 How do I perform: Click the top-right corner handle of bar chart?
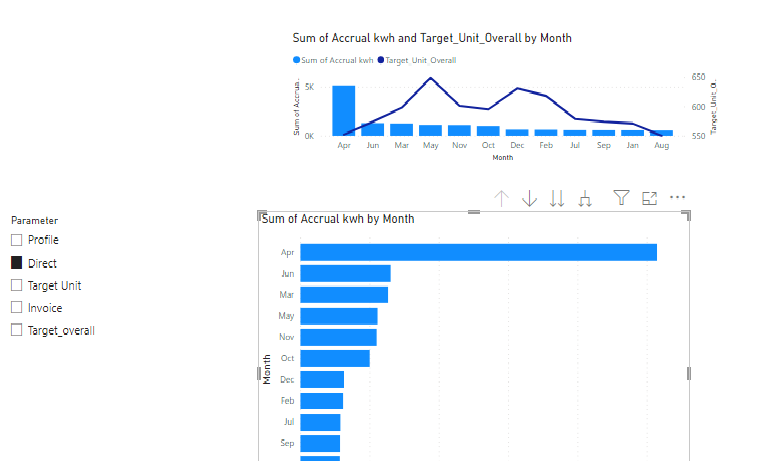point(686,216)
